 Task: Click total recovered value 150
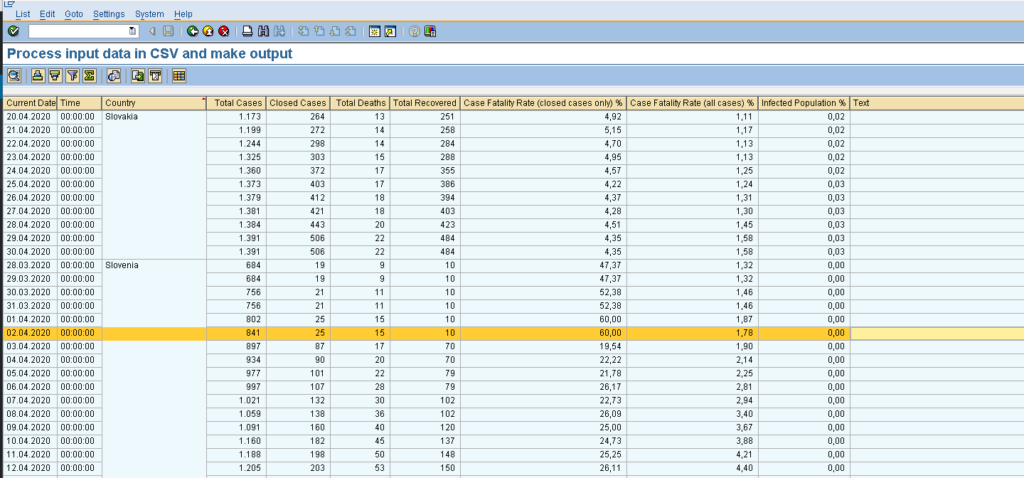click(424, 468)
